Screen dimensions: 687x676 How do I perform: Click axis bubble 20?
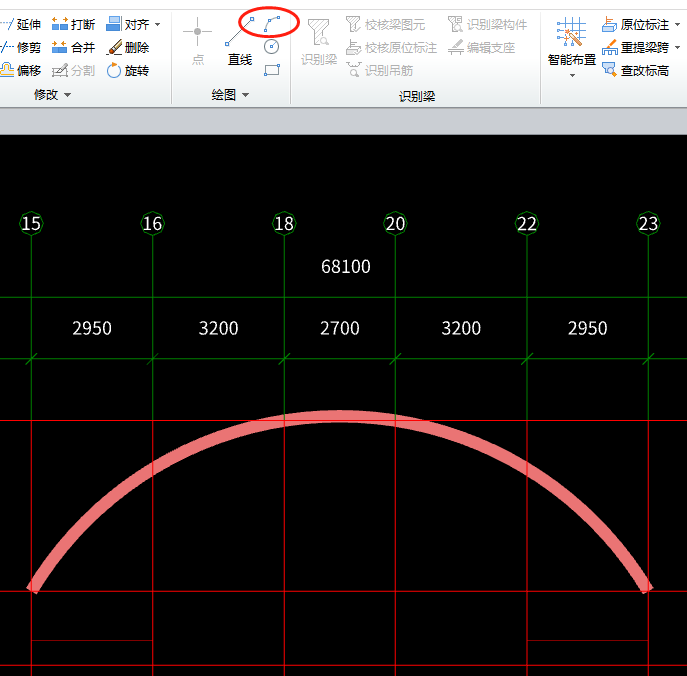[x=395, y=223]
